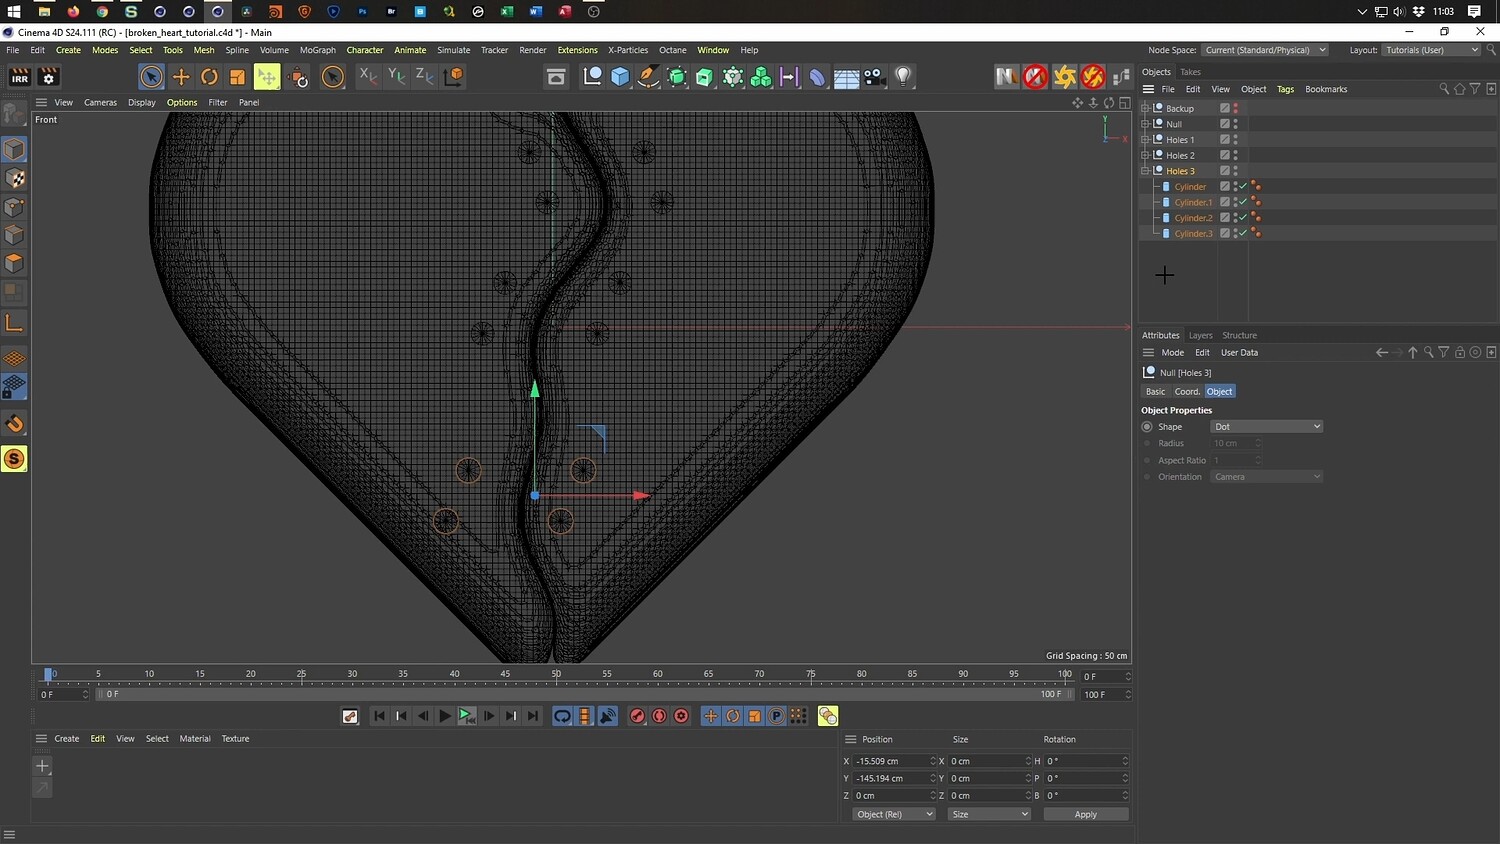Open the Shape dropdown set to Dot
Image resolution: width=1500 pixels, height=844 pixels.
pos(1266,427)
